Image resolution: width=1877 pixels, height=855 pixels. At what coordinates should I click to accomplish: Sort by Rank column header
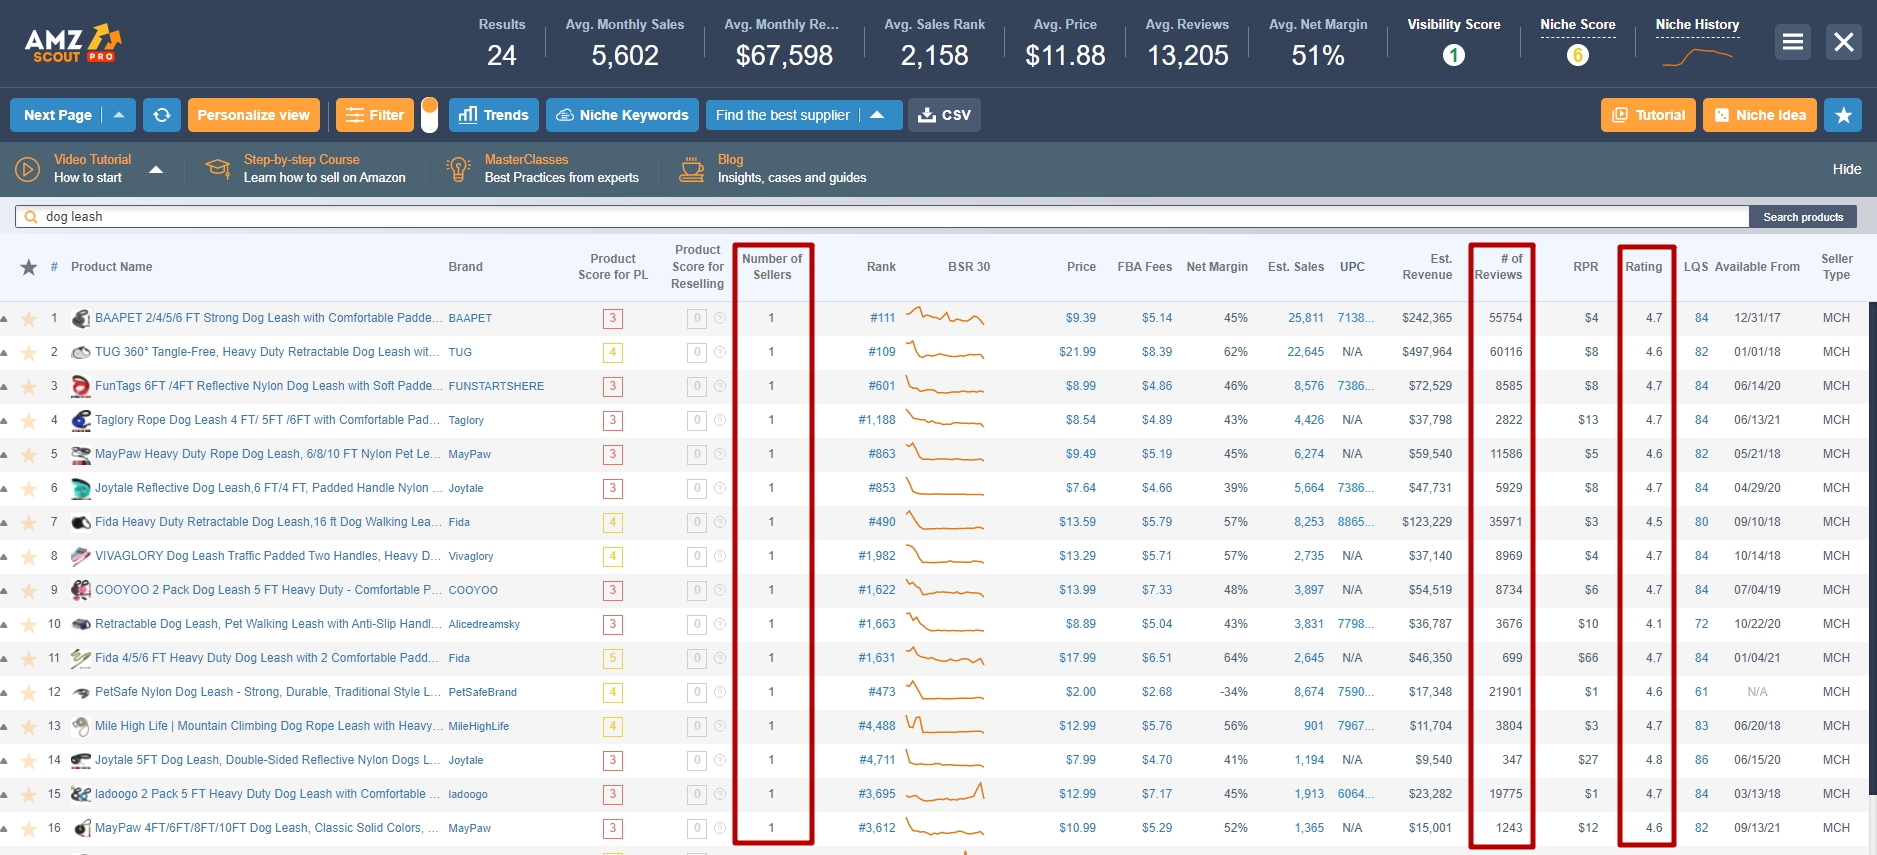[881, 267]
